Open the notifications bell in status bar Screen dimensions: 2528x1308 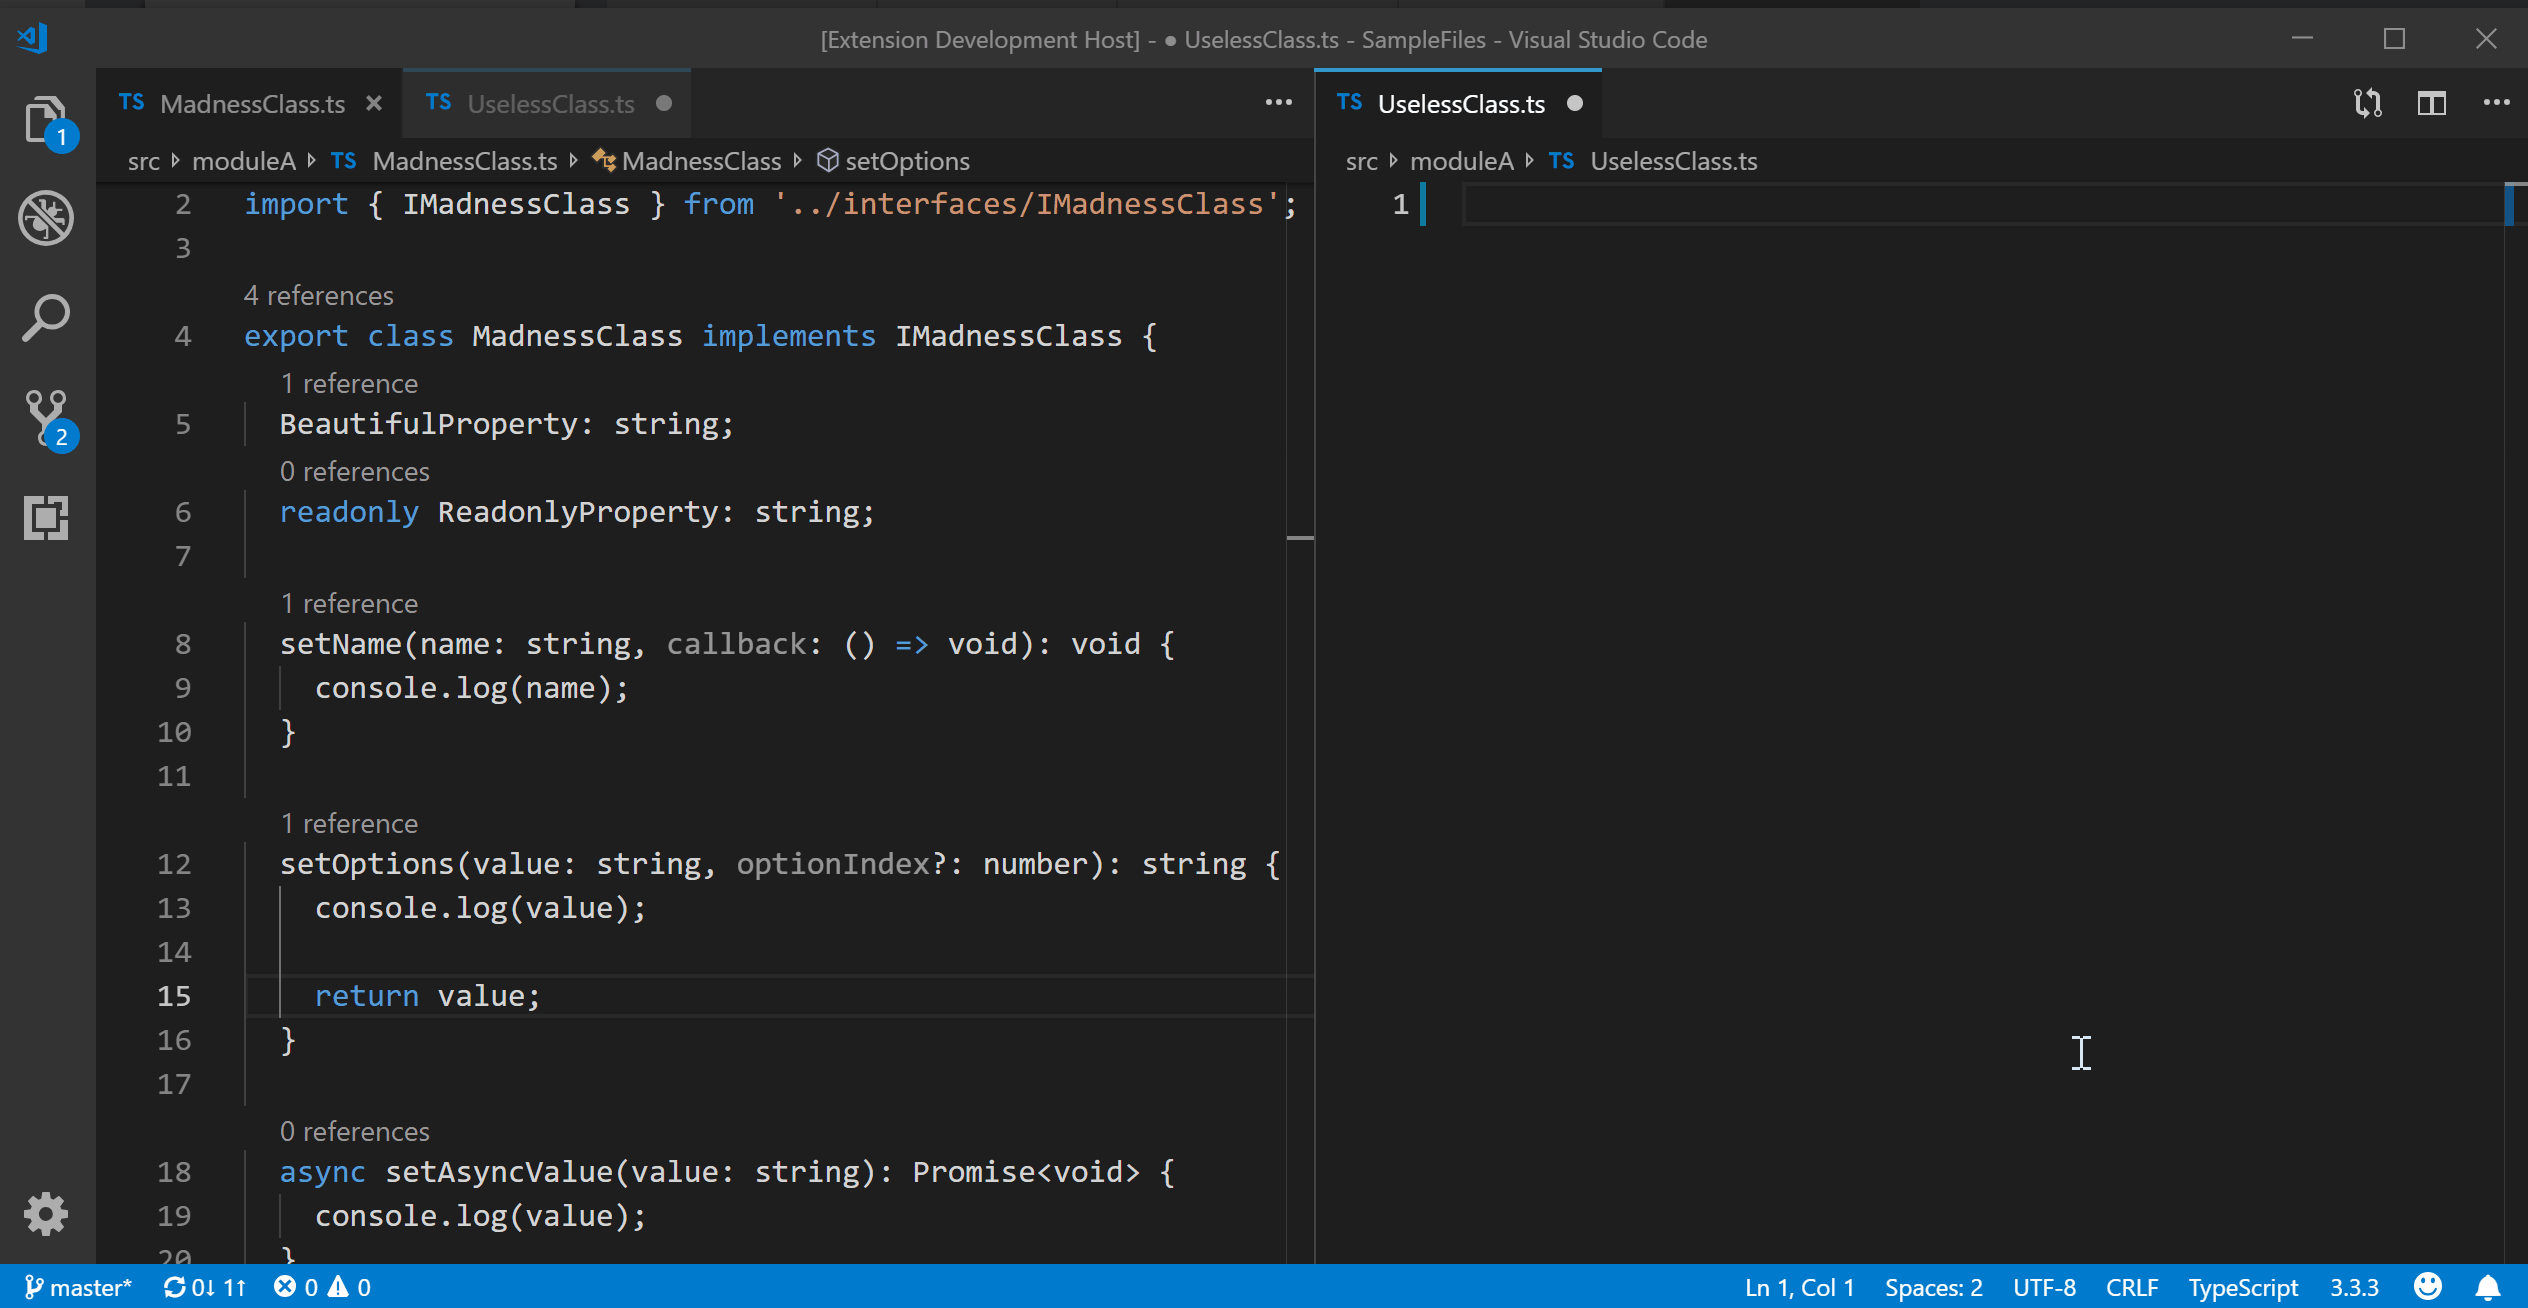click(2488, 1287)
